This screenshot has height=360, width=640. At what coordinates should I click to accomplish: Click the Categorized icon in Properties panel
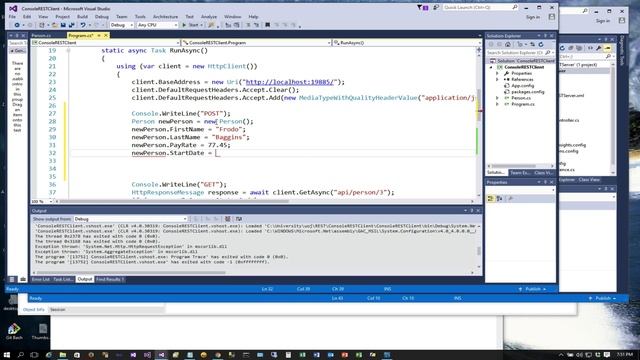(x=491, y=199)
